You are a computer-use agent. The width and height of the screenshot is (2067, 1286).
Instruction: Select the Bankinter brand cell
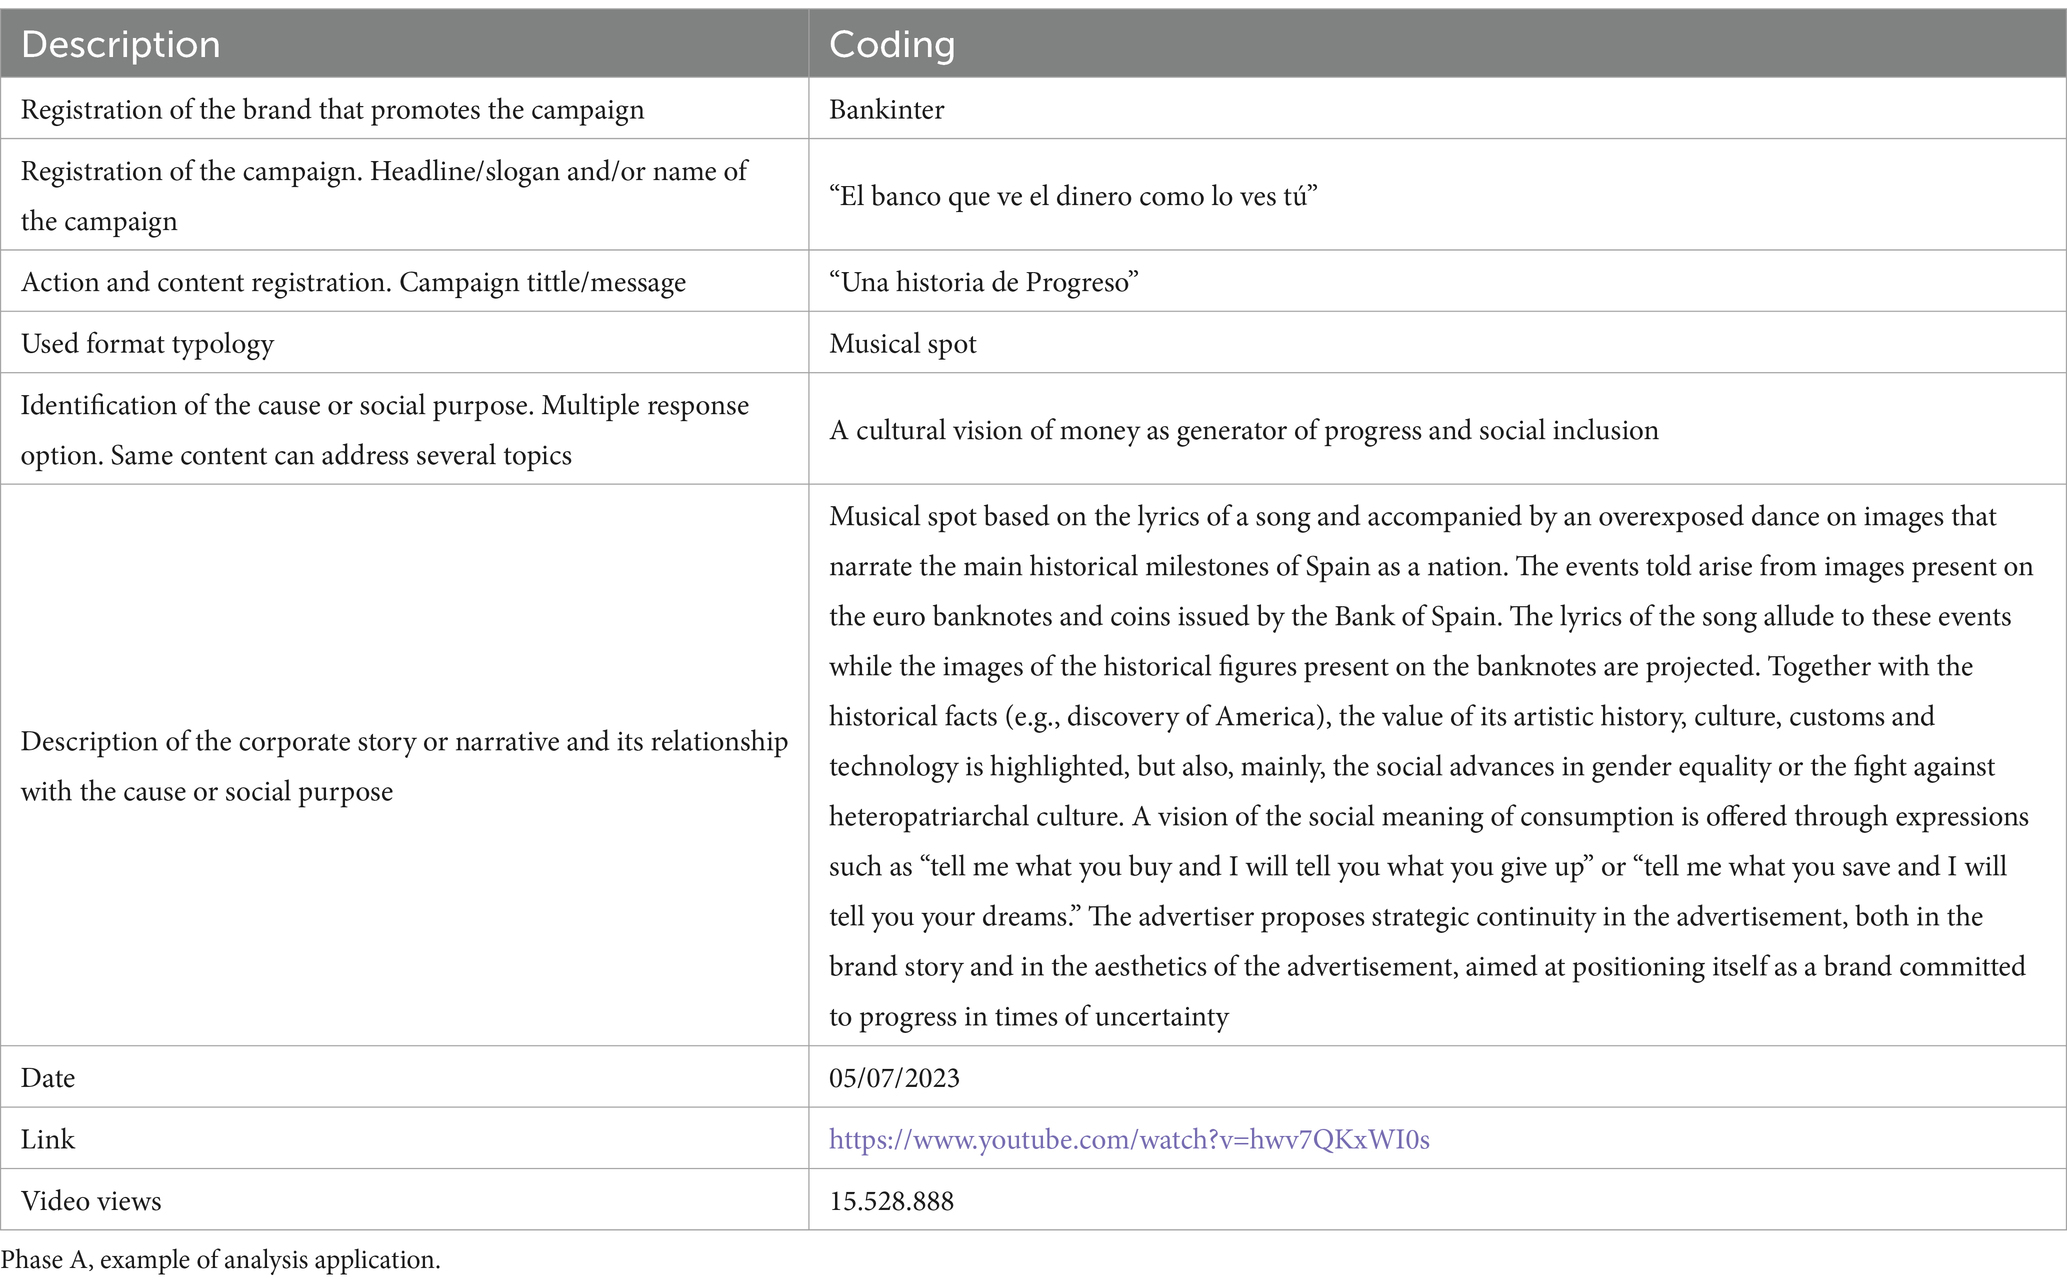[x=1437, y=109]
